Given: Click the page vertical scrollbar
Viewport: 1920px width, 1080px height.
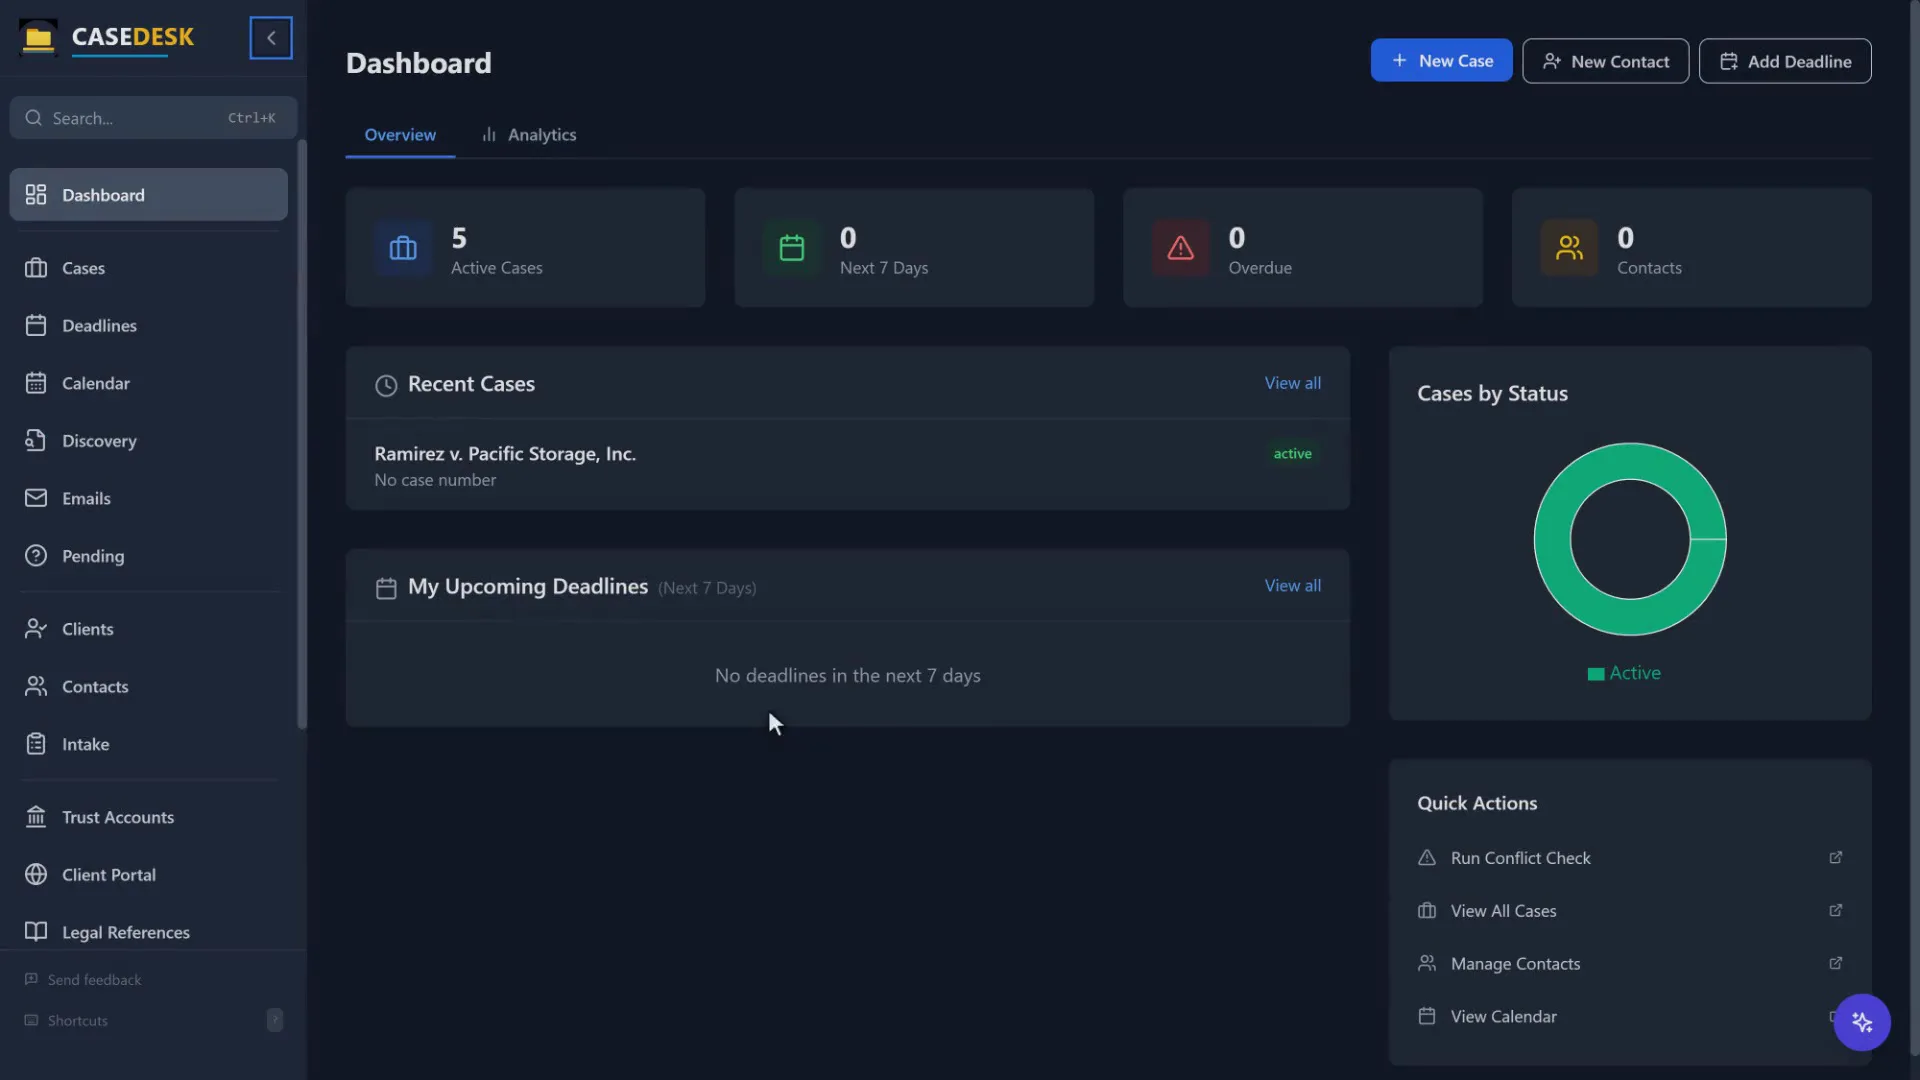Looking at the screenshot, I should pyautogui.click(x=1914, y=528).
